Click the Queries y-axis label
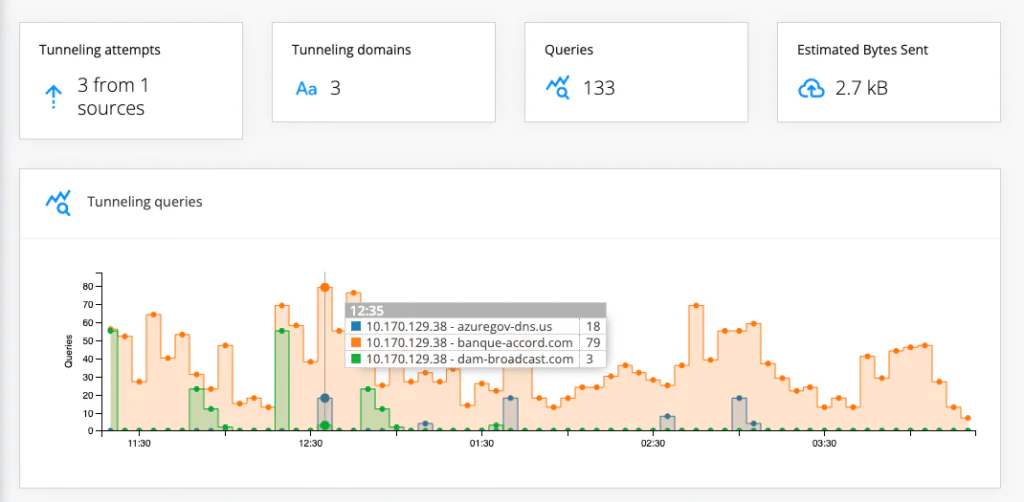 click(68, 353)
